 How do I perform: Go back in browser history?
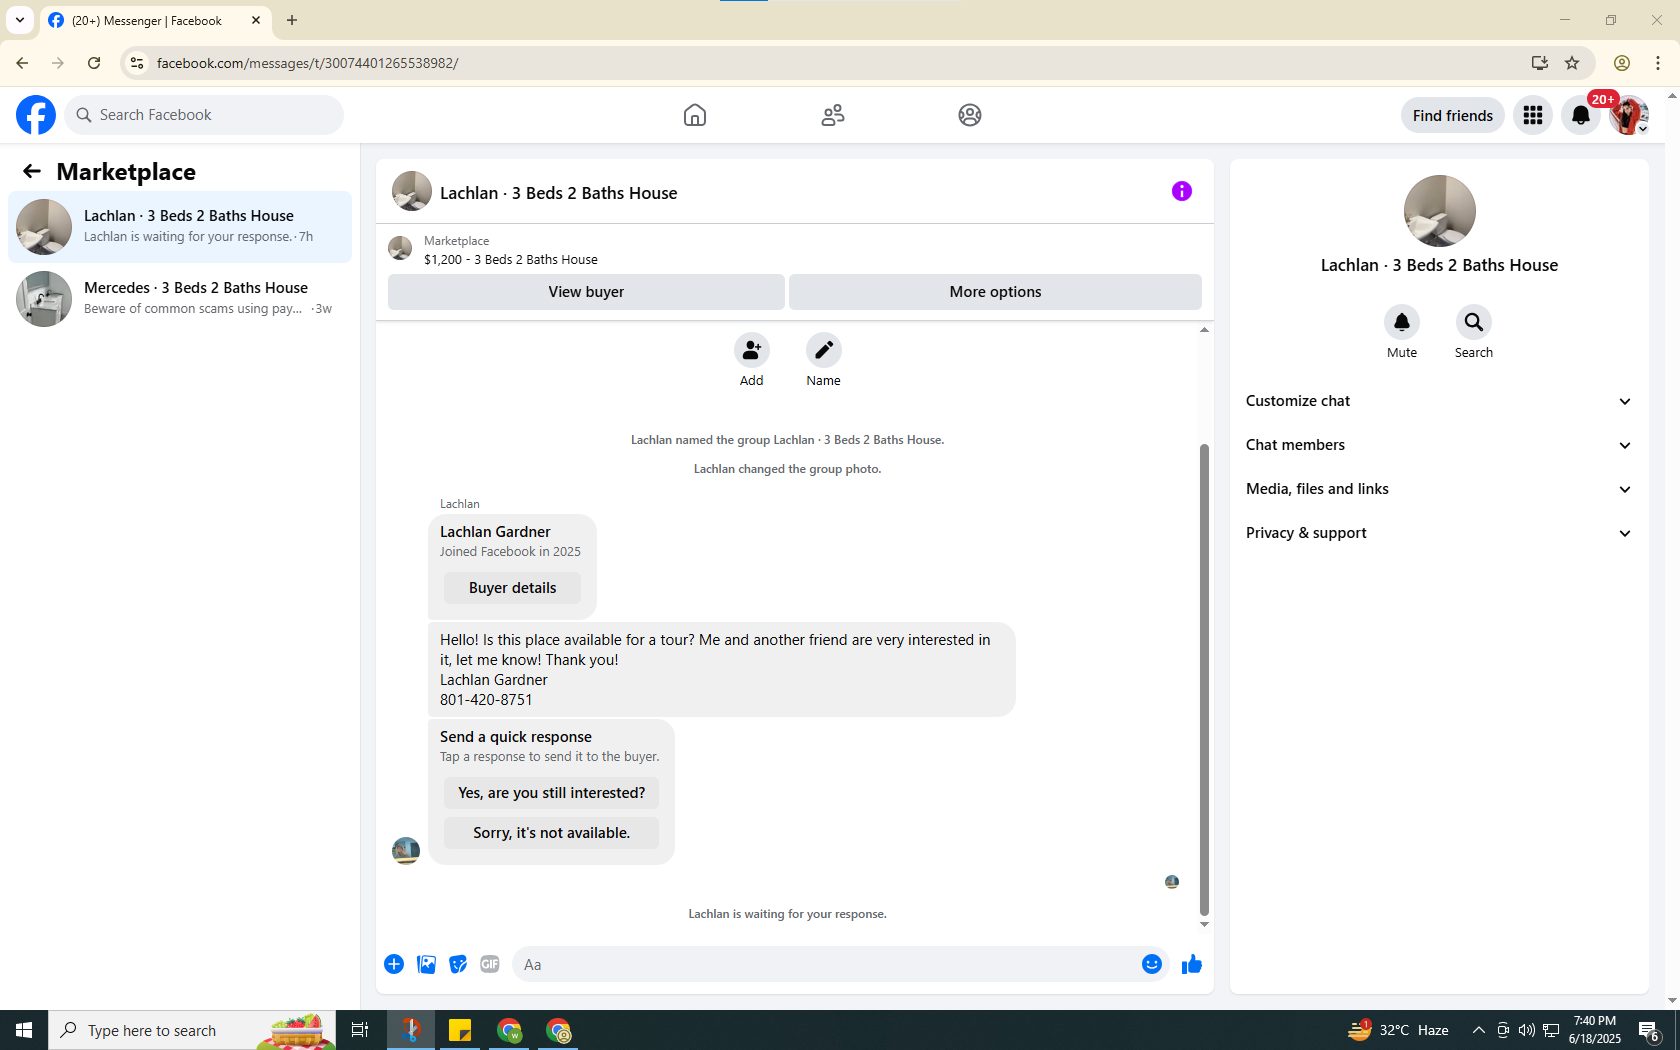coord(22,63)
